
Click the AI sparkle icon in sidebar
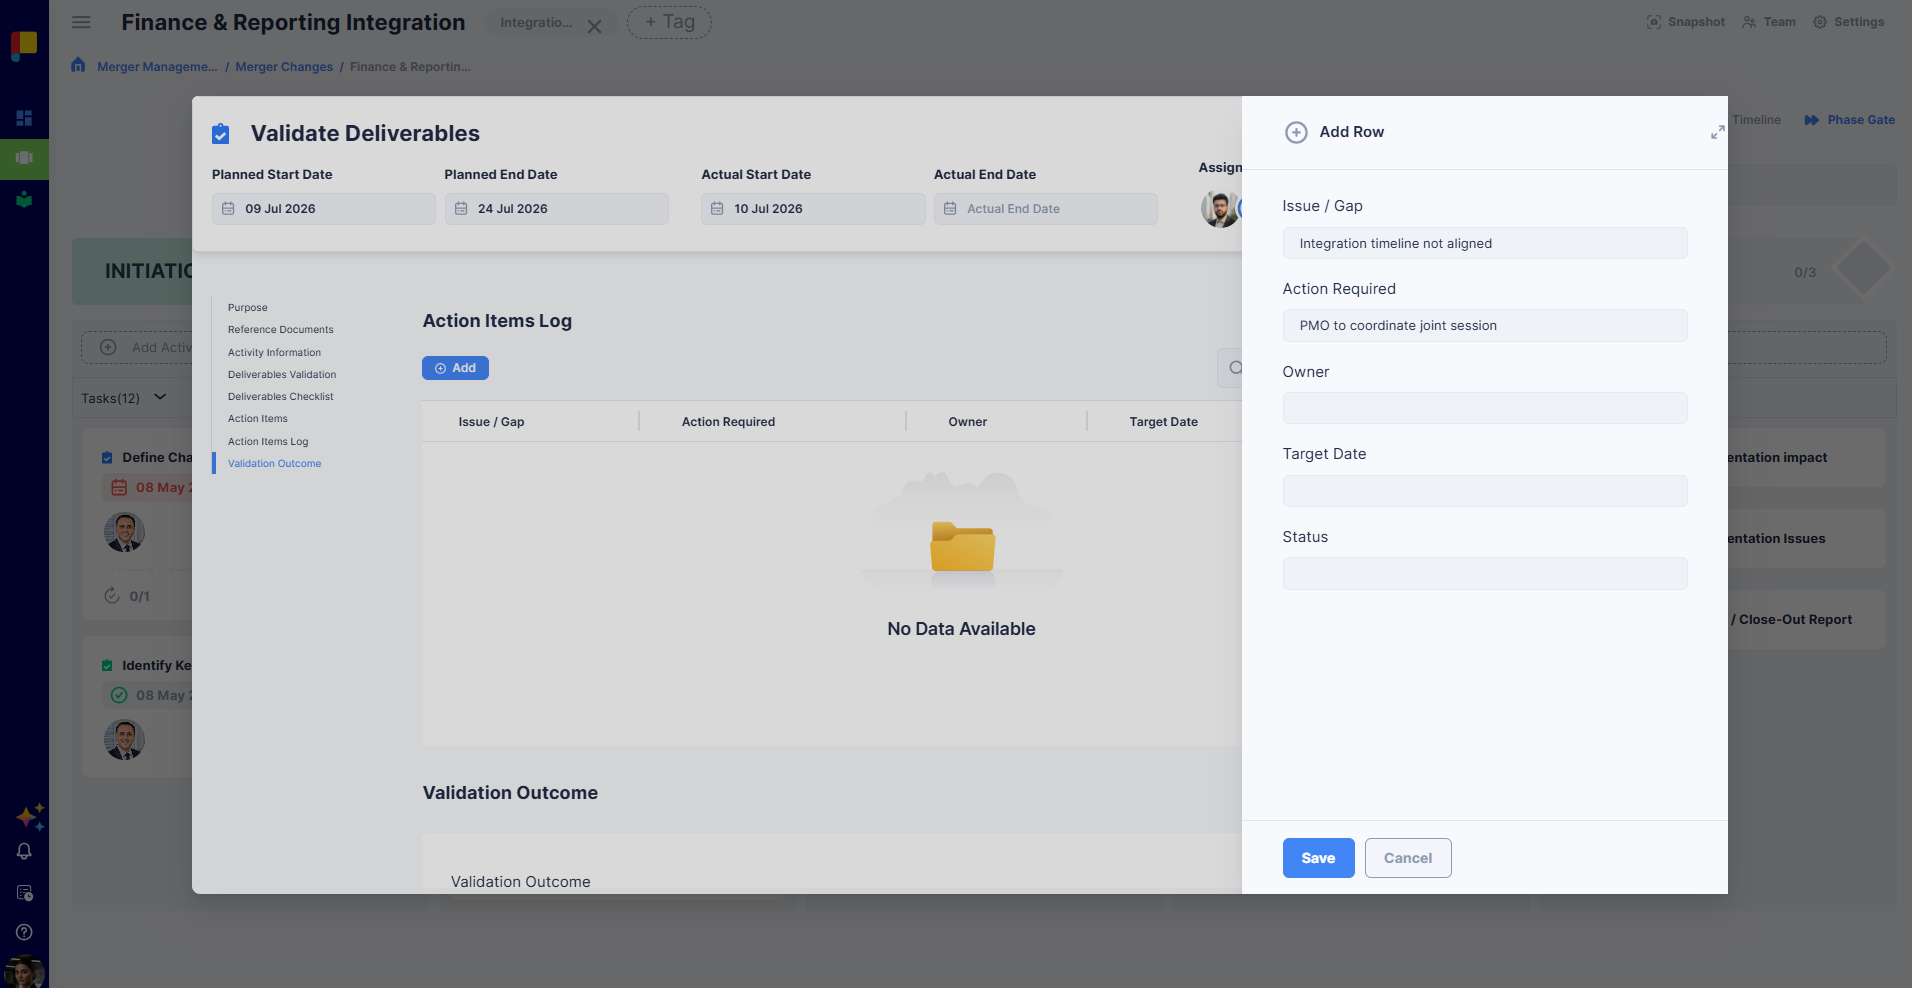tap(29, 816)
